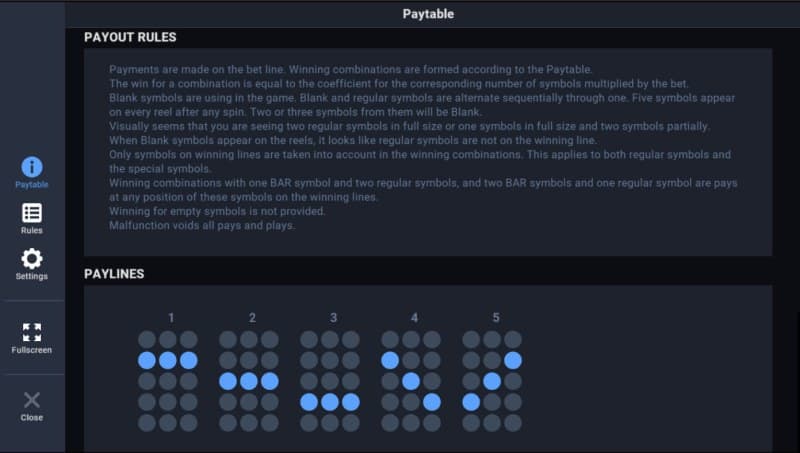Enter Fullscreen mode via sidebar icon
800x453 pixels.
pos(32,332)
